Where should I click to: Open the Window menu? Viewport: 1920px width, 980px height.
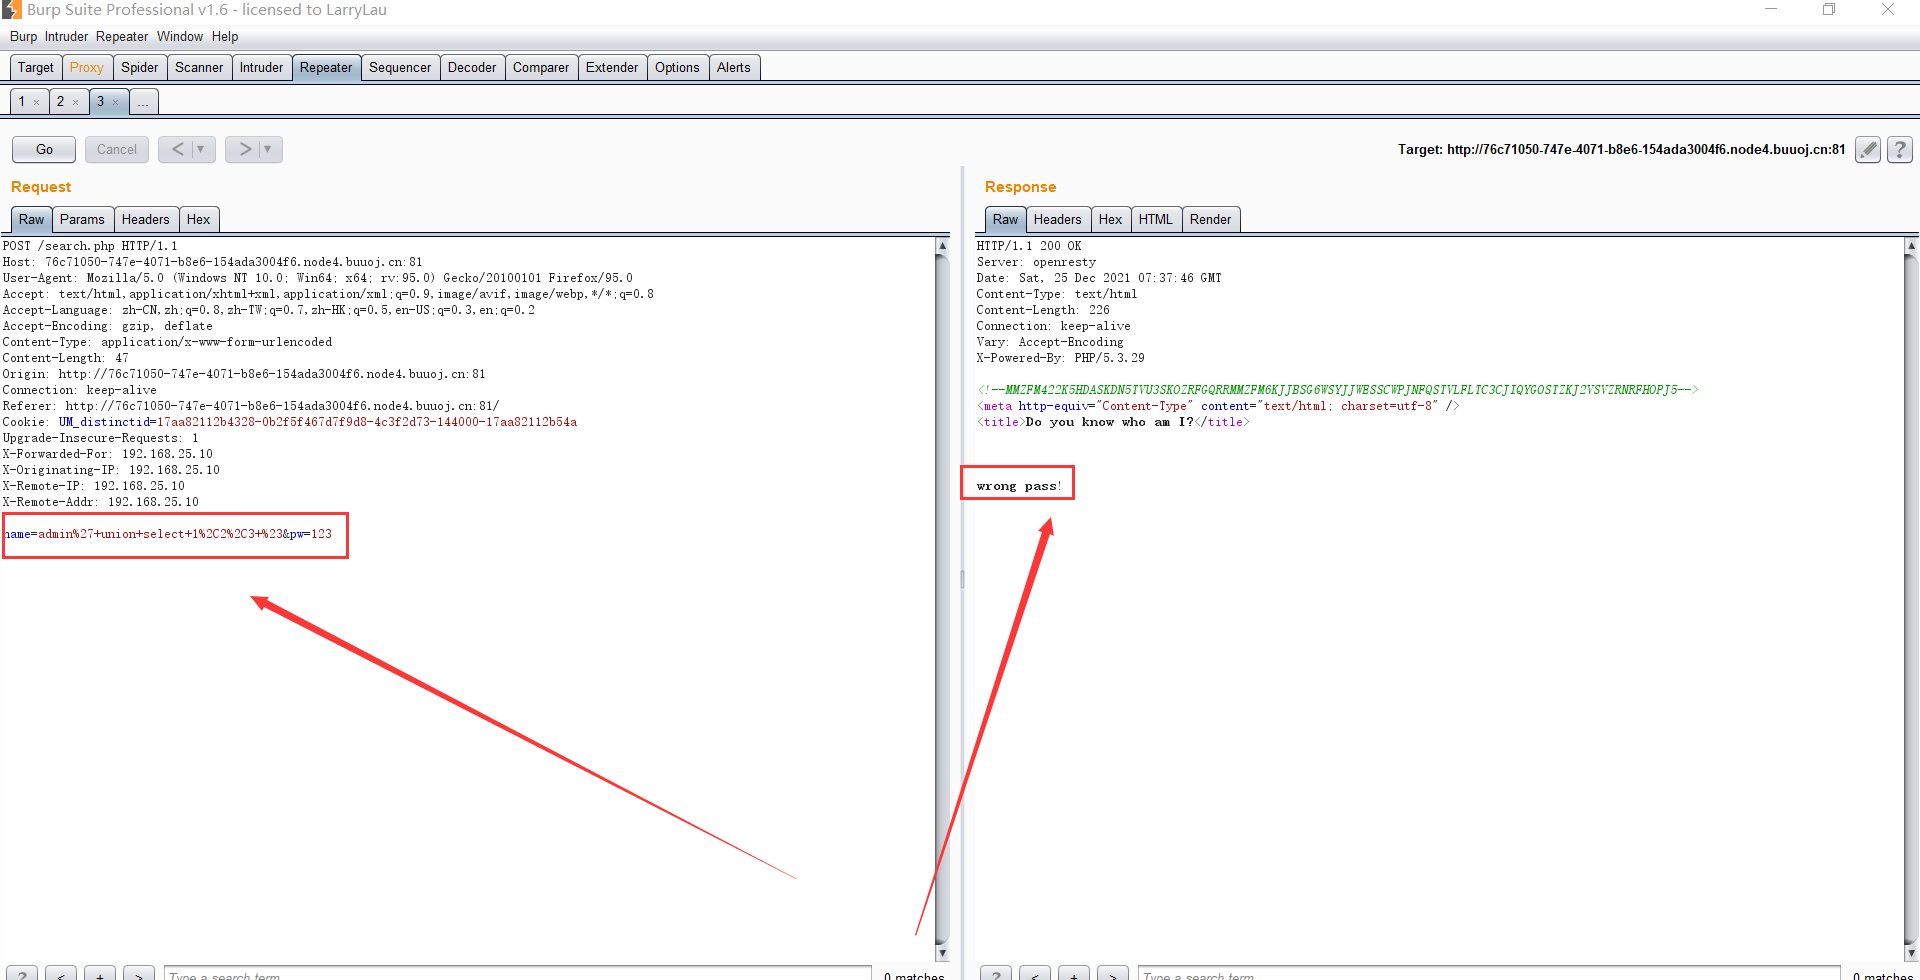click(x=180, y=37)
